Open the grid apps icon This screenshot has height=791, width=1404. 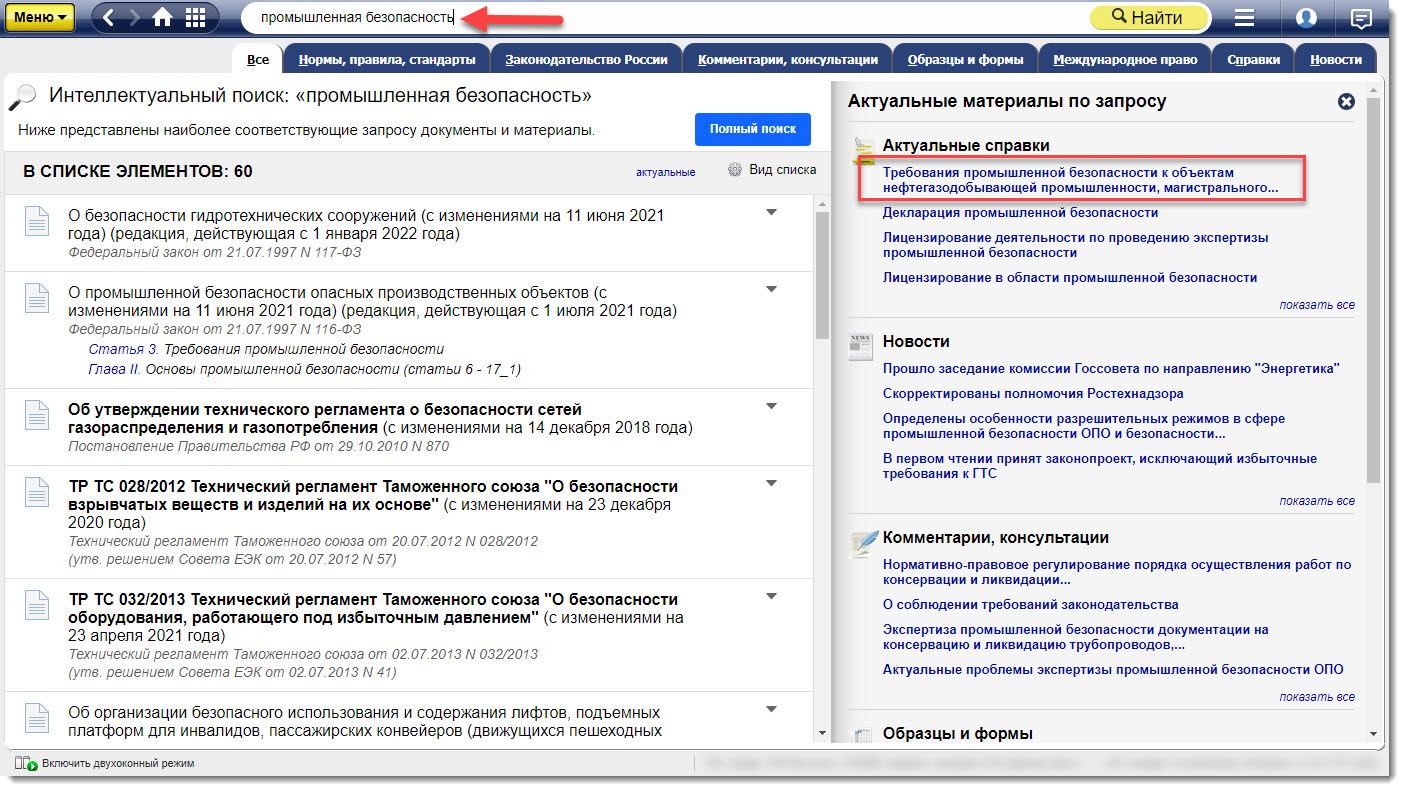196,17
